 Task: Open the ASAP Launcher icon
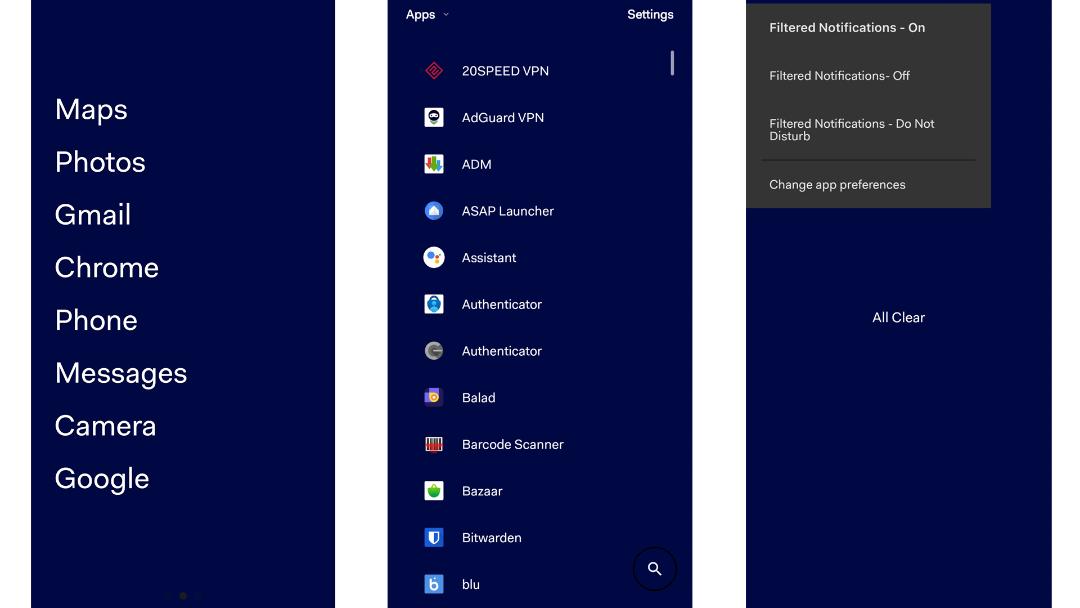pyautogui.click(x=434, y=211)
